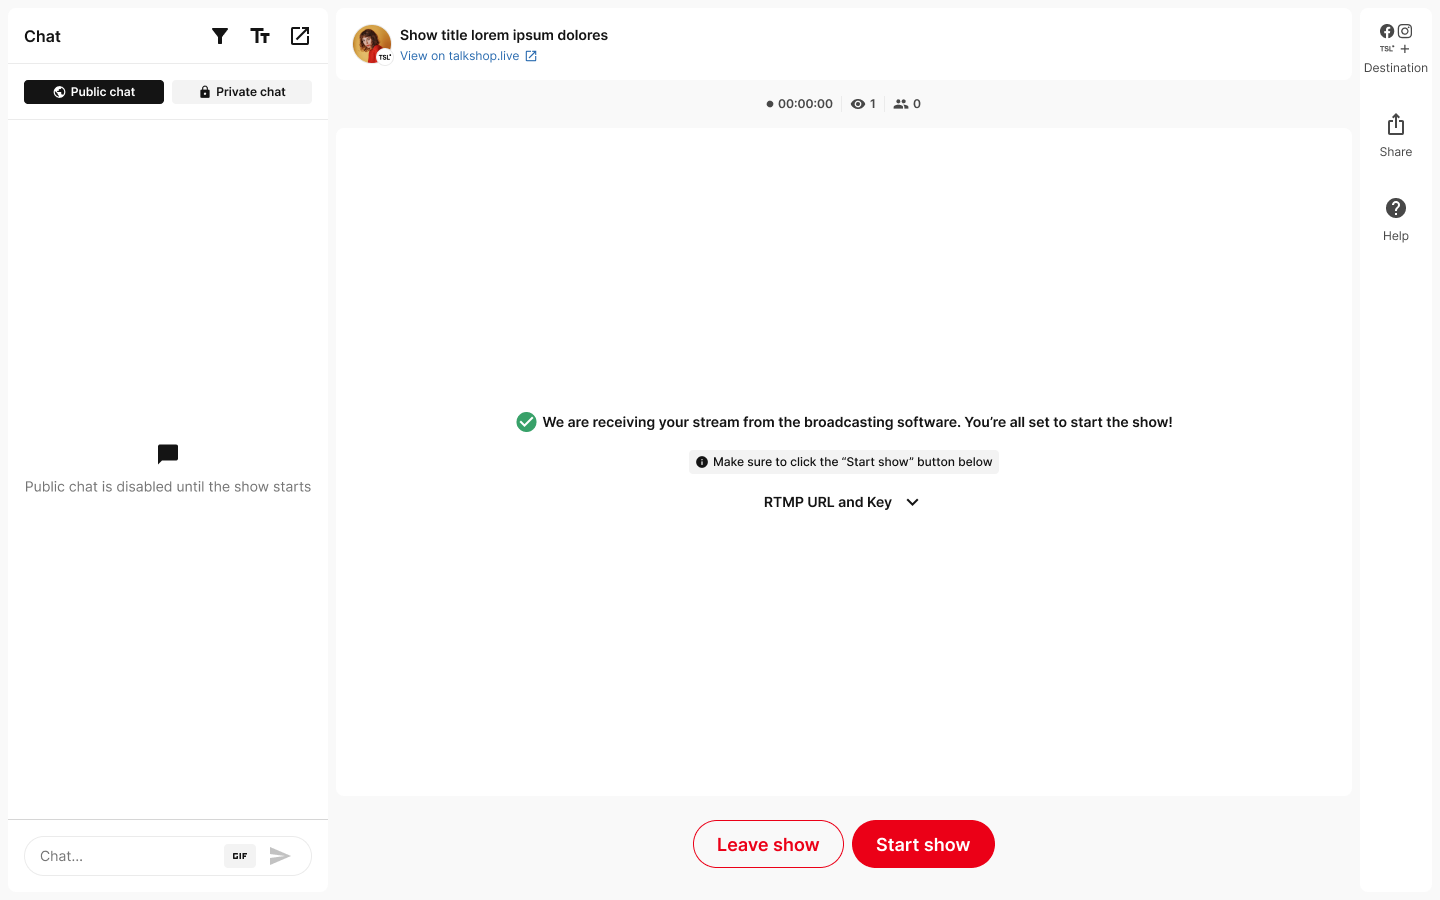The height and width of the screenshot is (900, 1440).
Task: Expand RTMP URL and Key section
Action: point(841,502)
